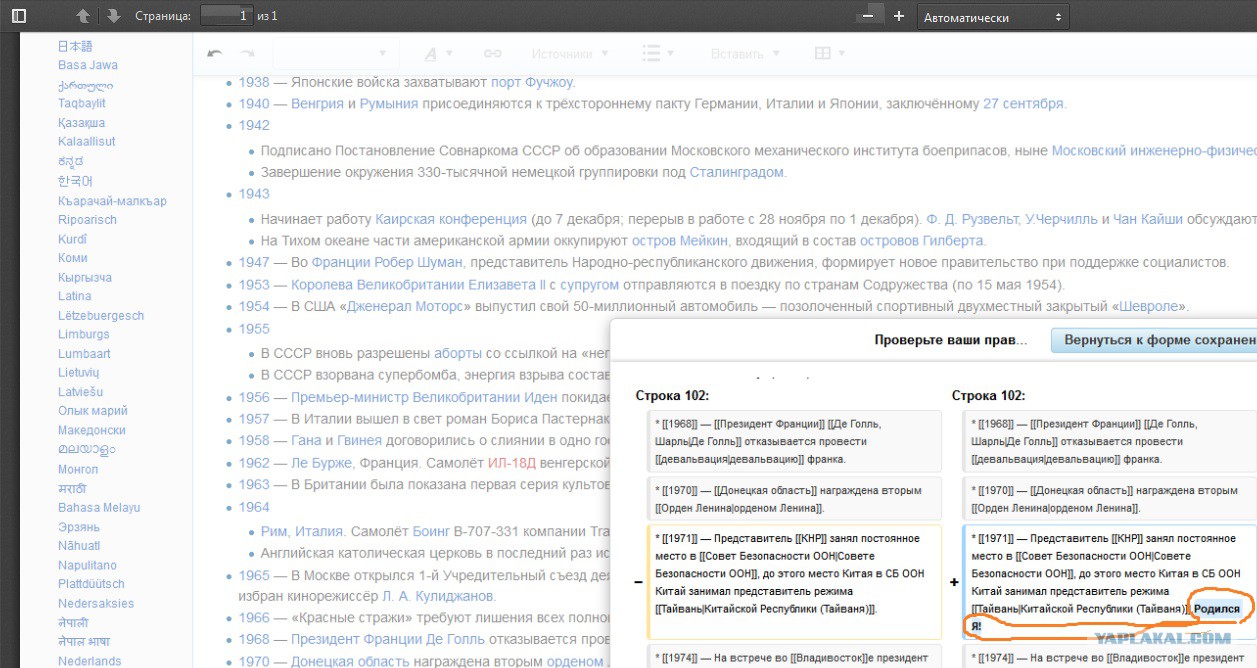The height and width of the screenshot is (668, 1257).
Task: Click the year 1938 link
Action: pos(254,82)
